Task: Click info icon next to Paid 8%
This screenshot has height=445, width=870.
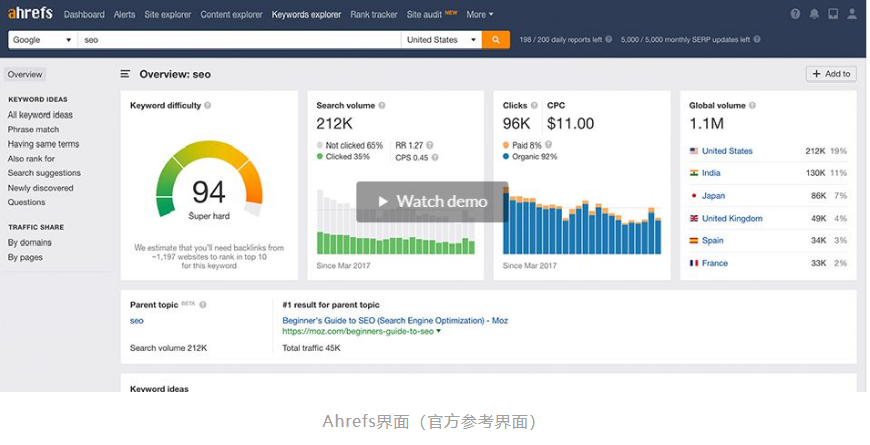Action: tap(548, 145)
